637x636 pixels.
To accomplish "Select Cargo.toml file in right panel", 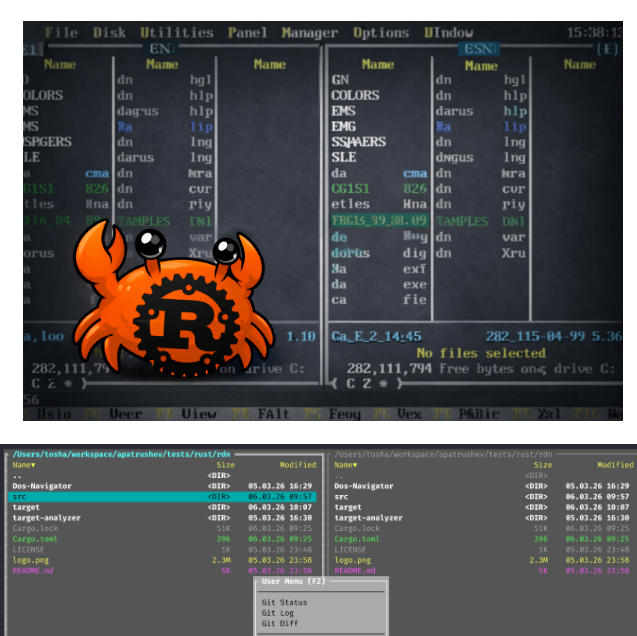I will pos(482,539).
